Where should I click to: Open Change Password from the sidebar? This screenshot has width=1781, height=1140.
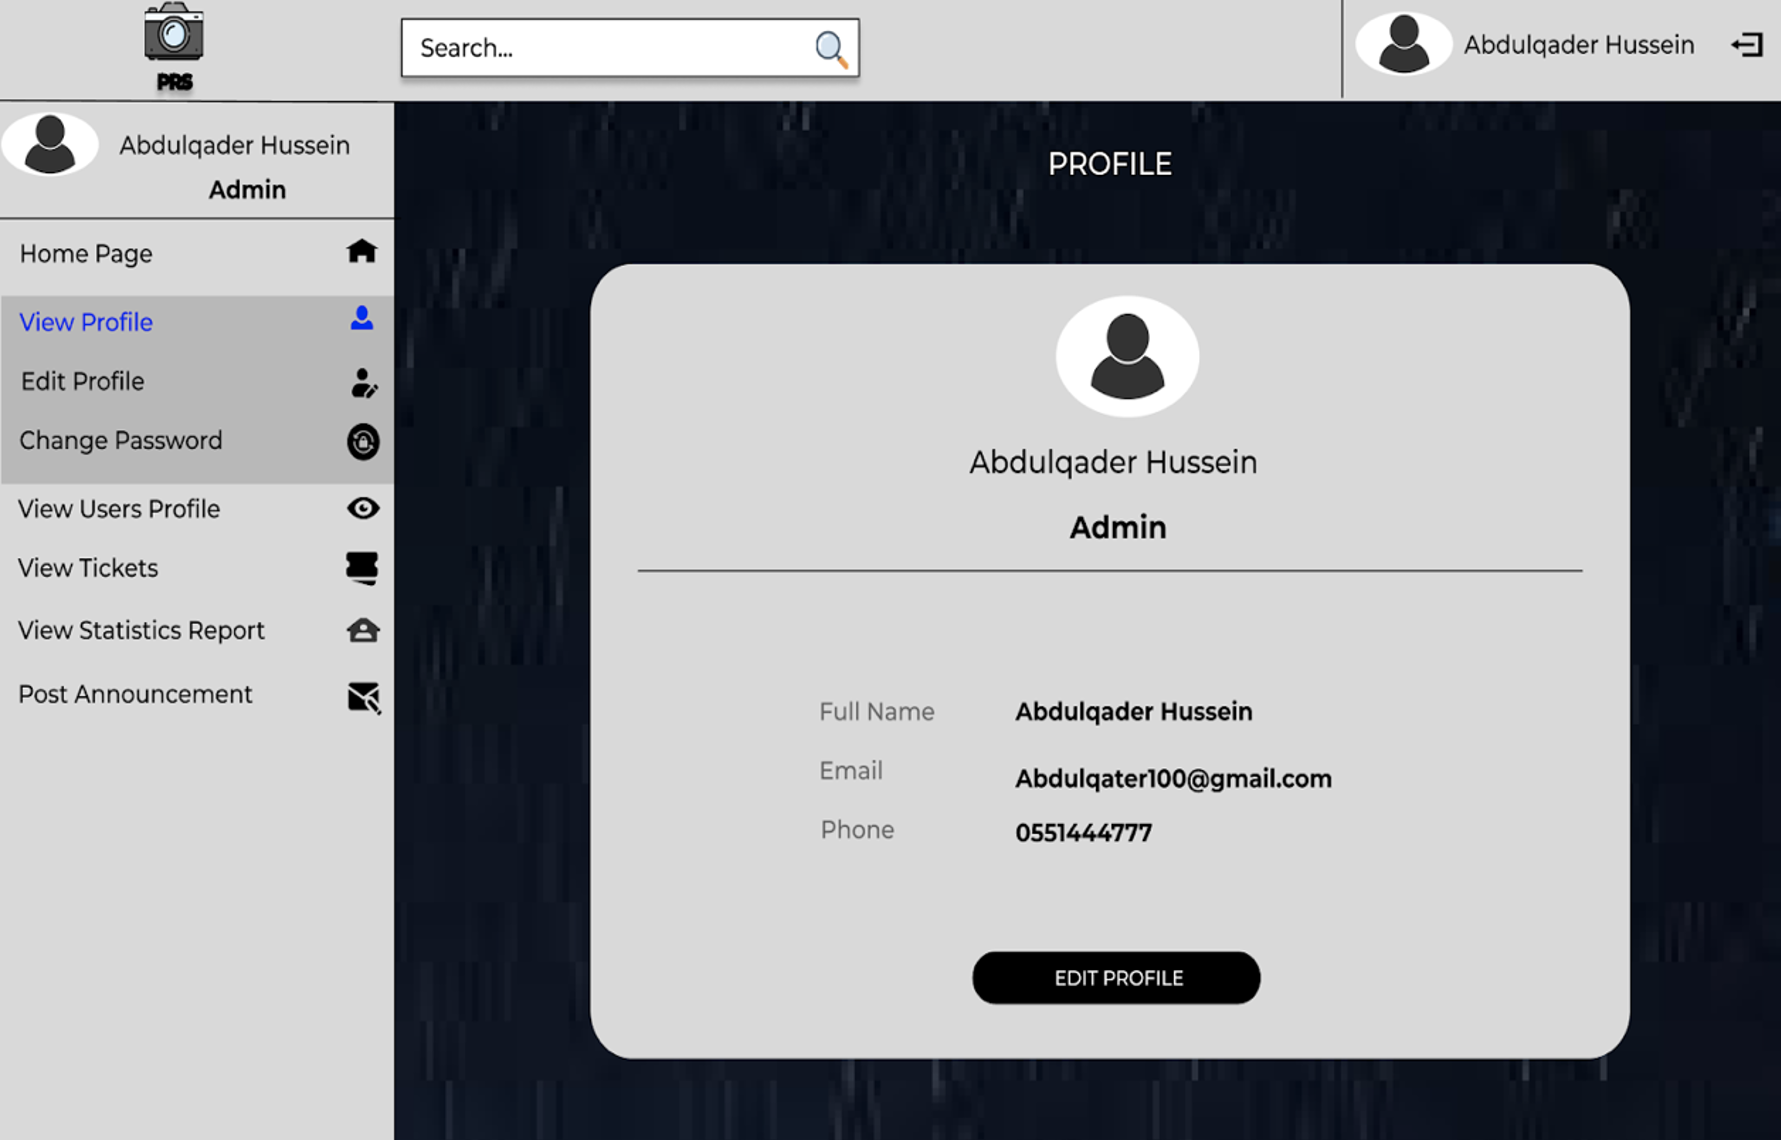pos(121,441)
